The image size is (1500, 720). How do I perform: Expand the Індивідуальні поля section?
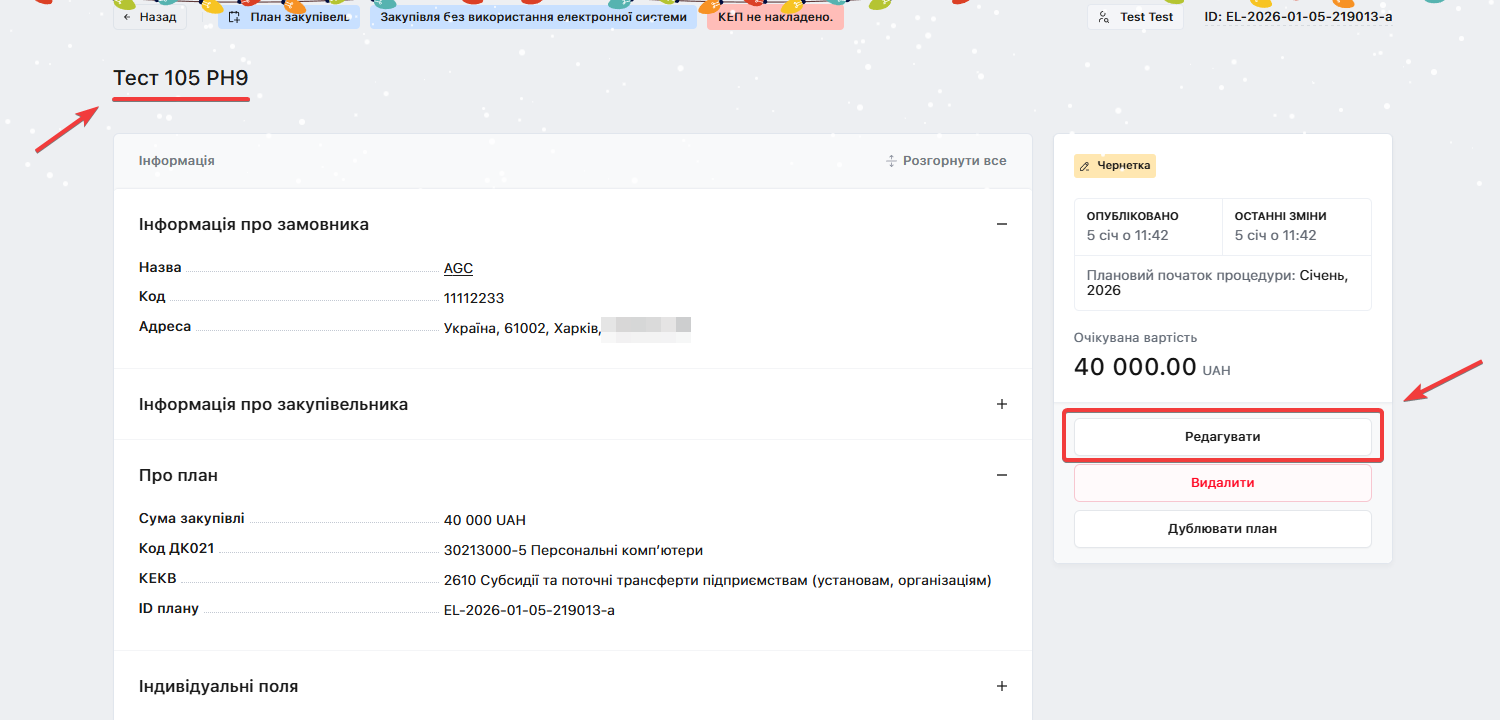tap(1002, 686)
